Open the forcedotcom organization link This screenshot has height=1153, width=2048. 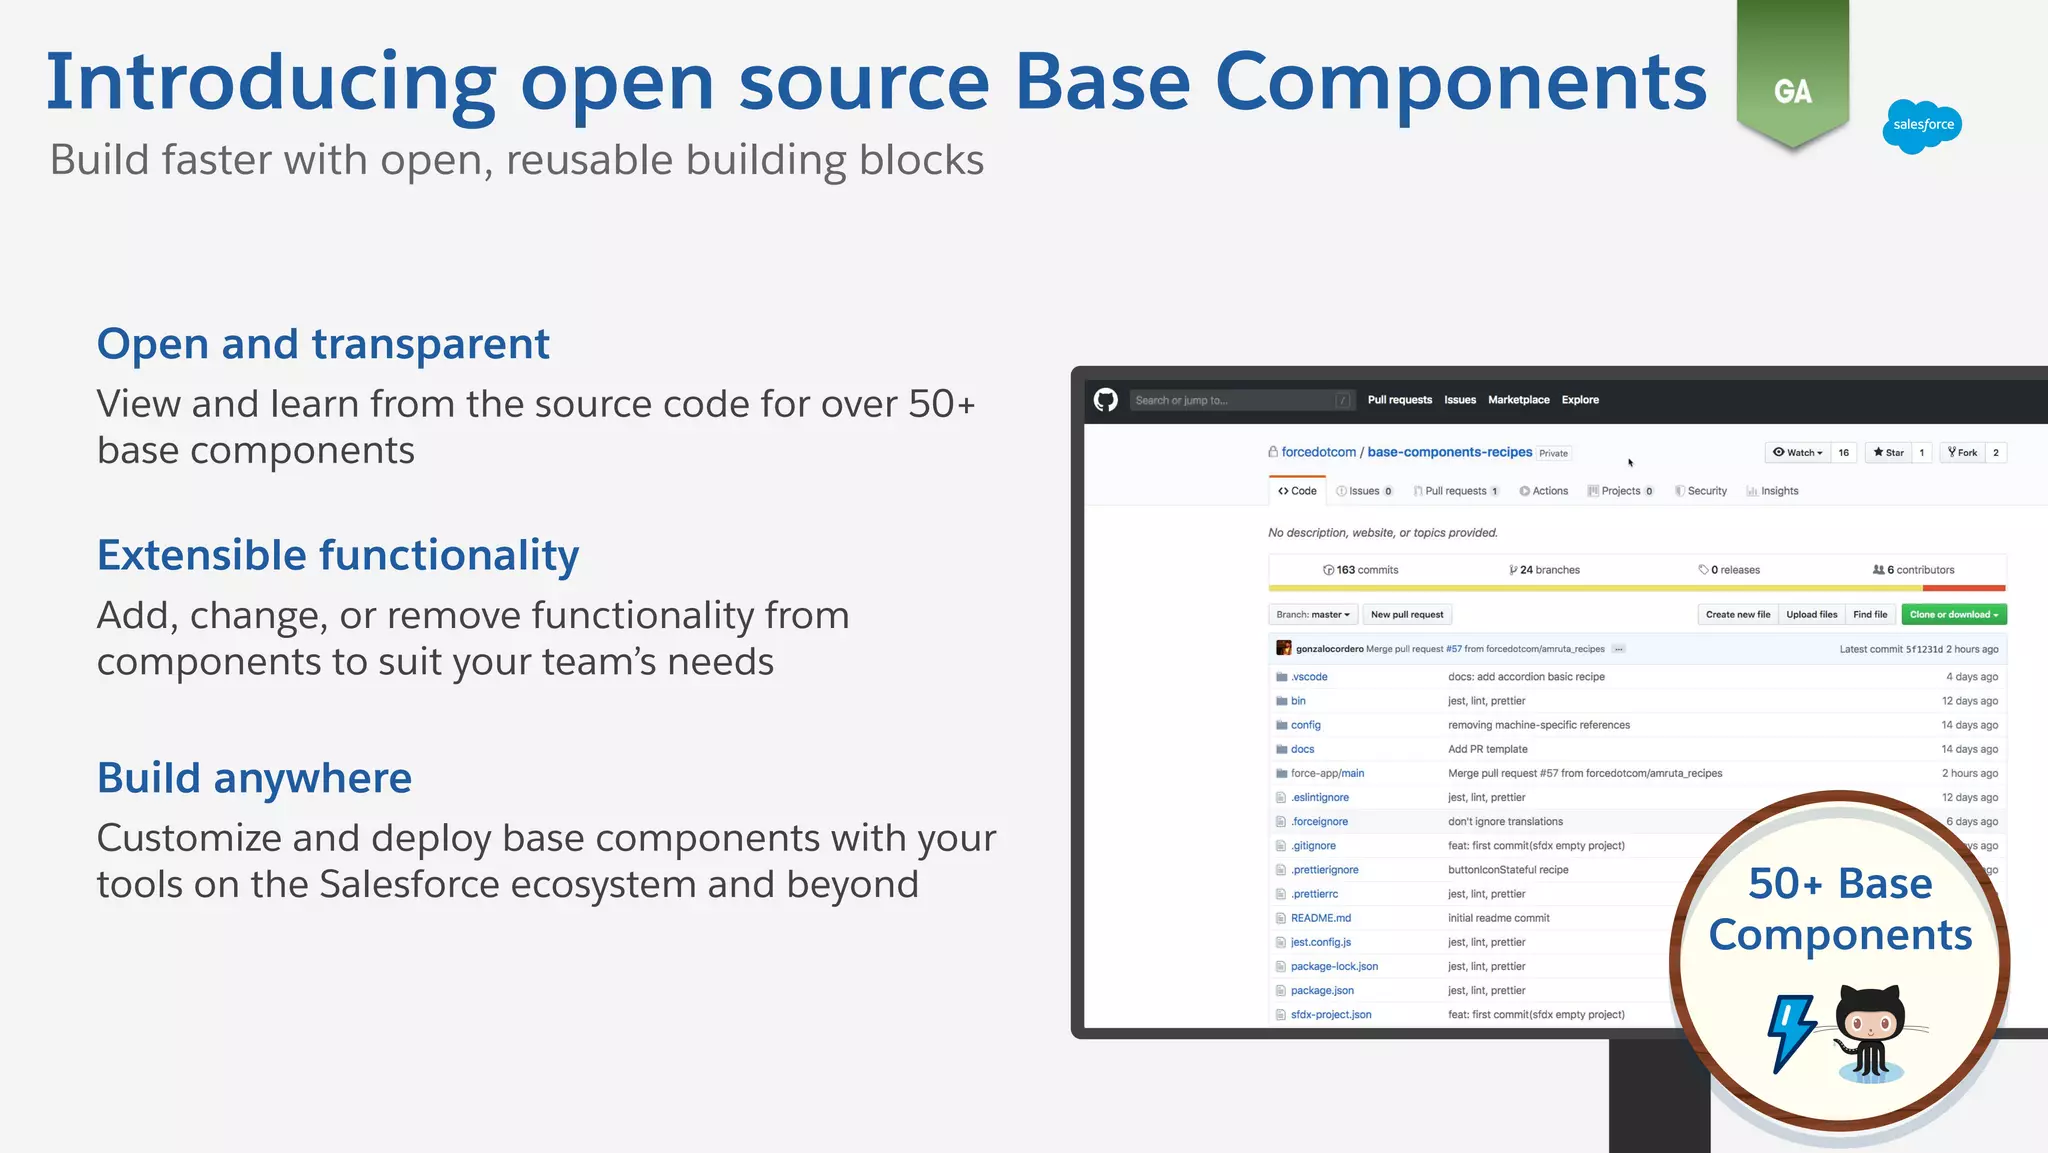(1318, 452)
